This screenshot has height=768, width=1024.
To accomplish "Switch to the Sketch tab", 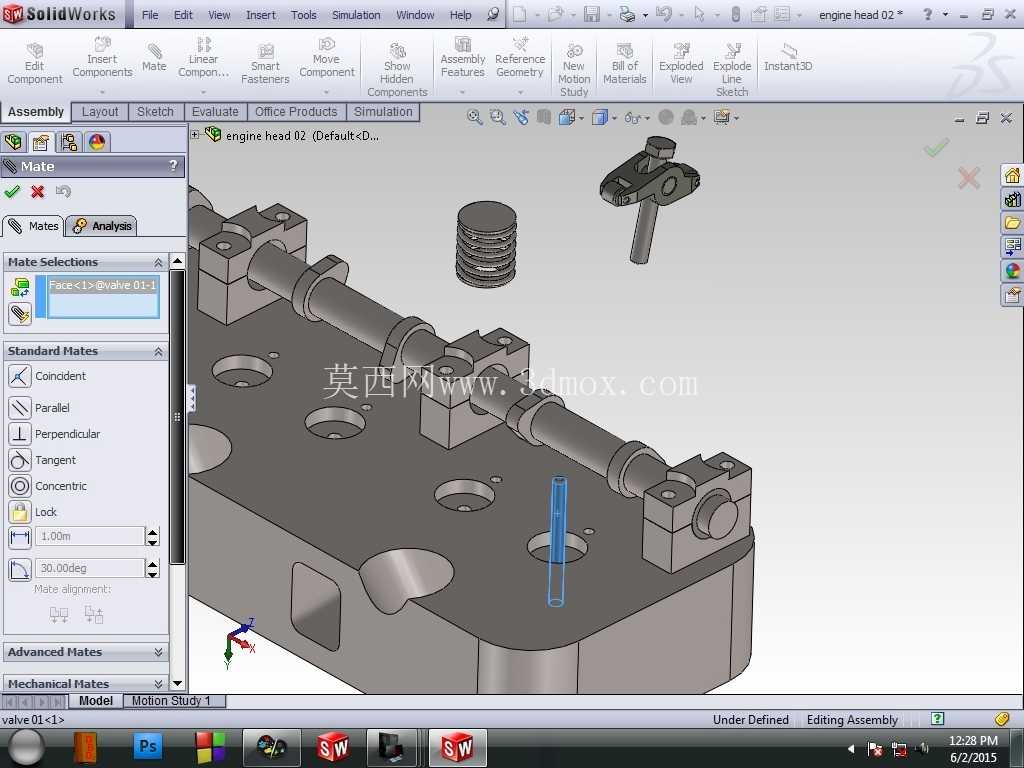I will click(155, 112).
